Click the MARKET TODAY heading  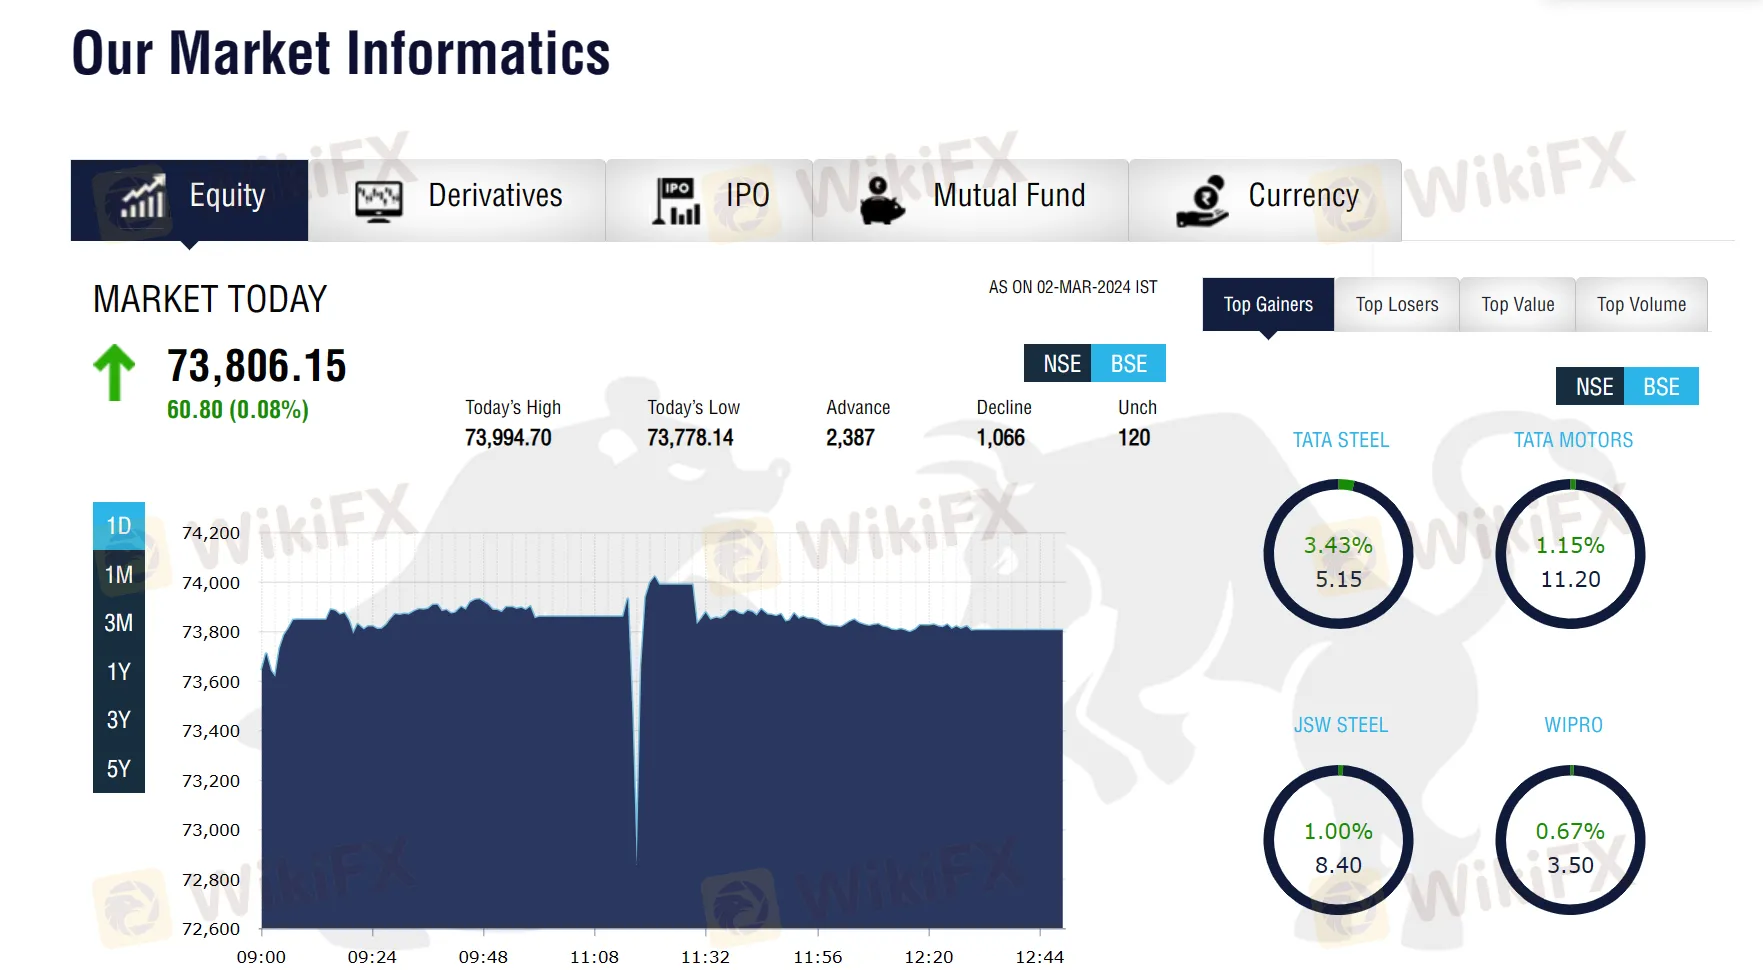[x=210, y=299]
